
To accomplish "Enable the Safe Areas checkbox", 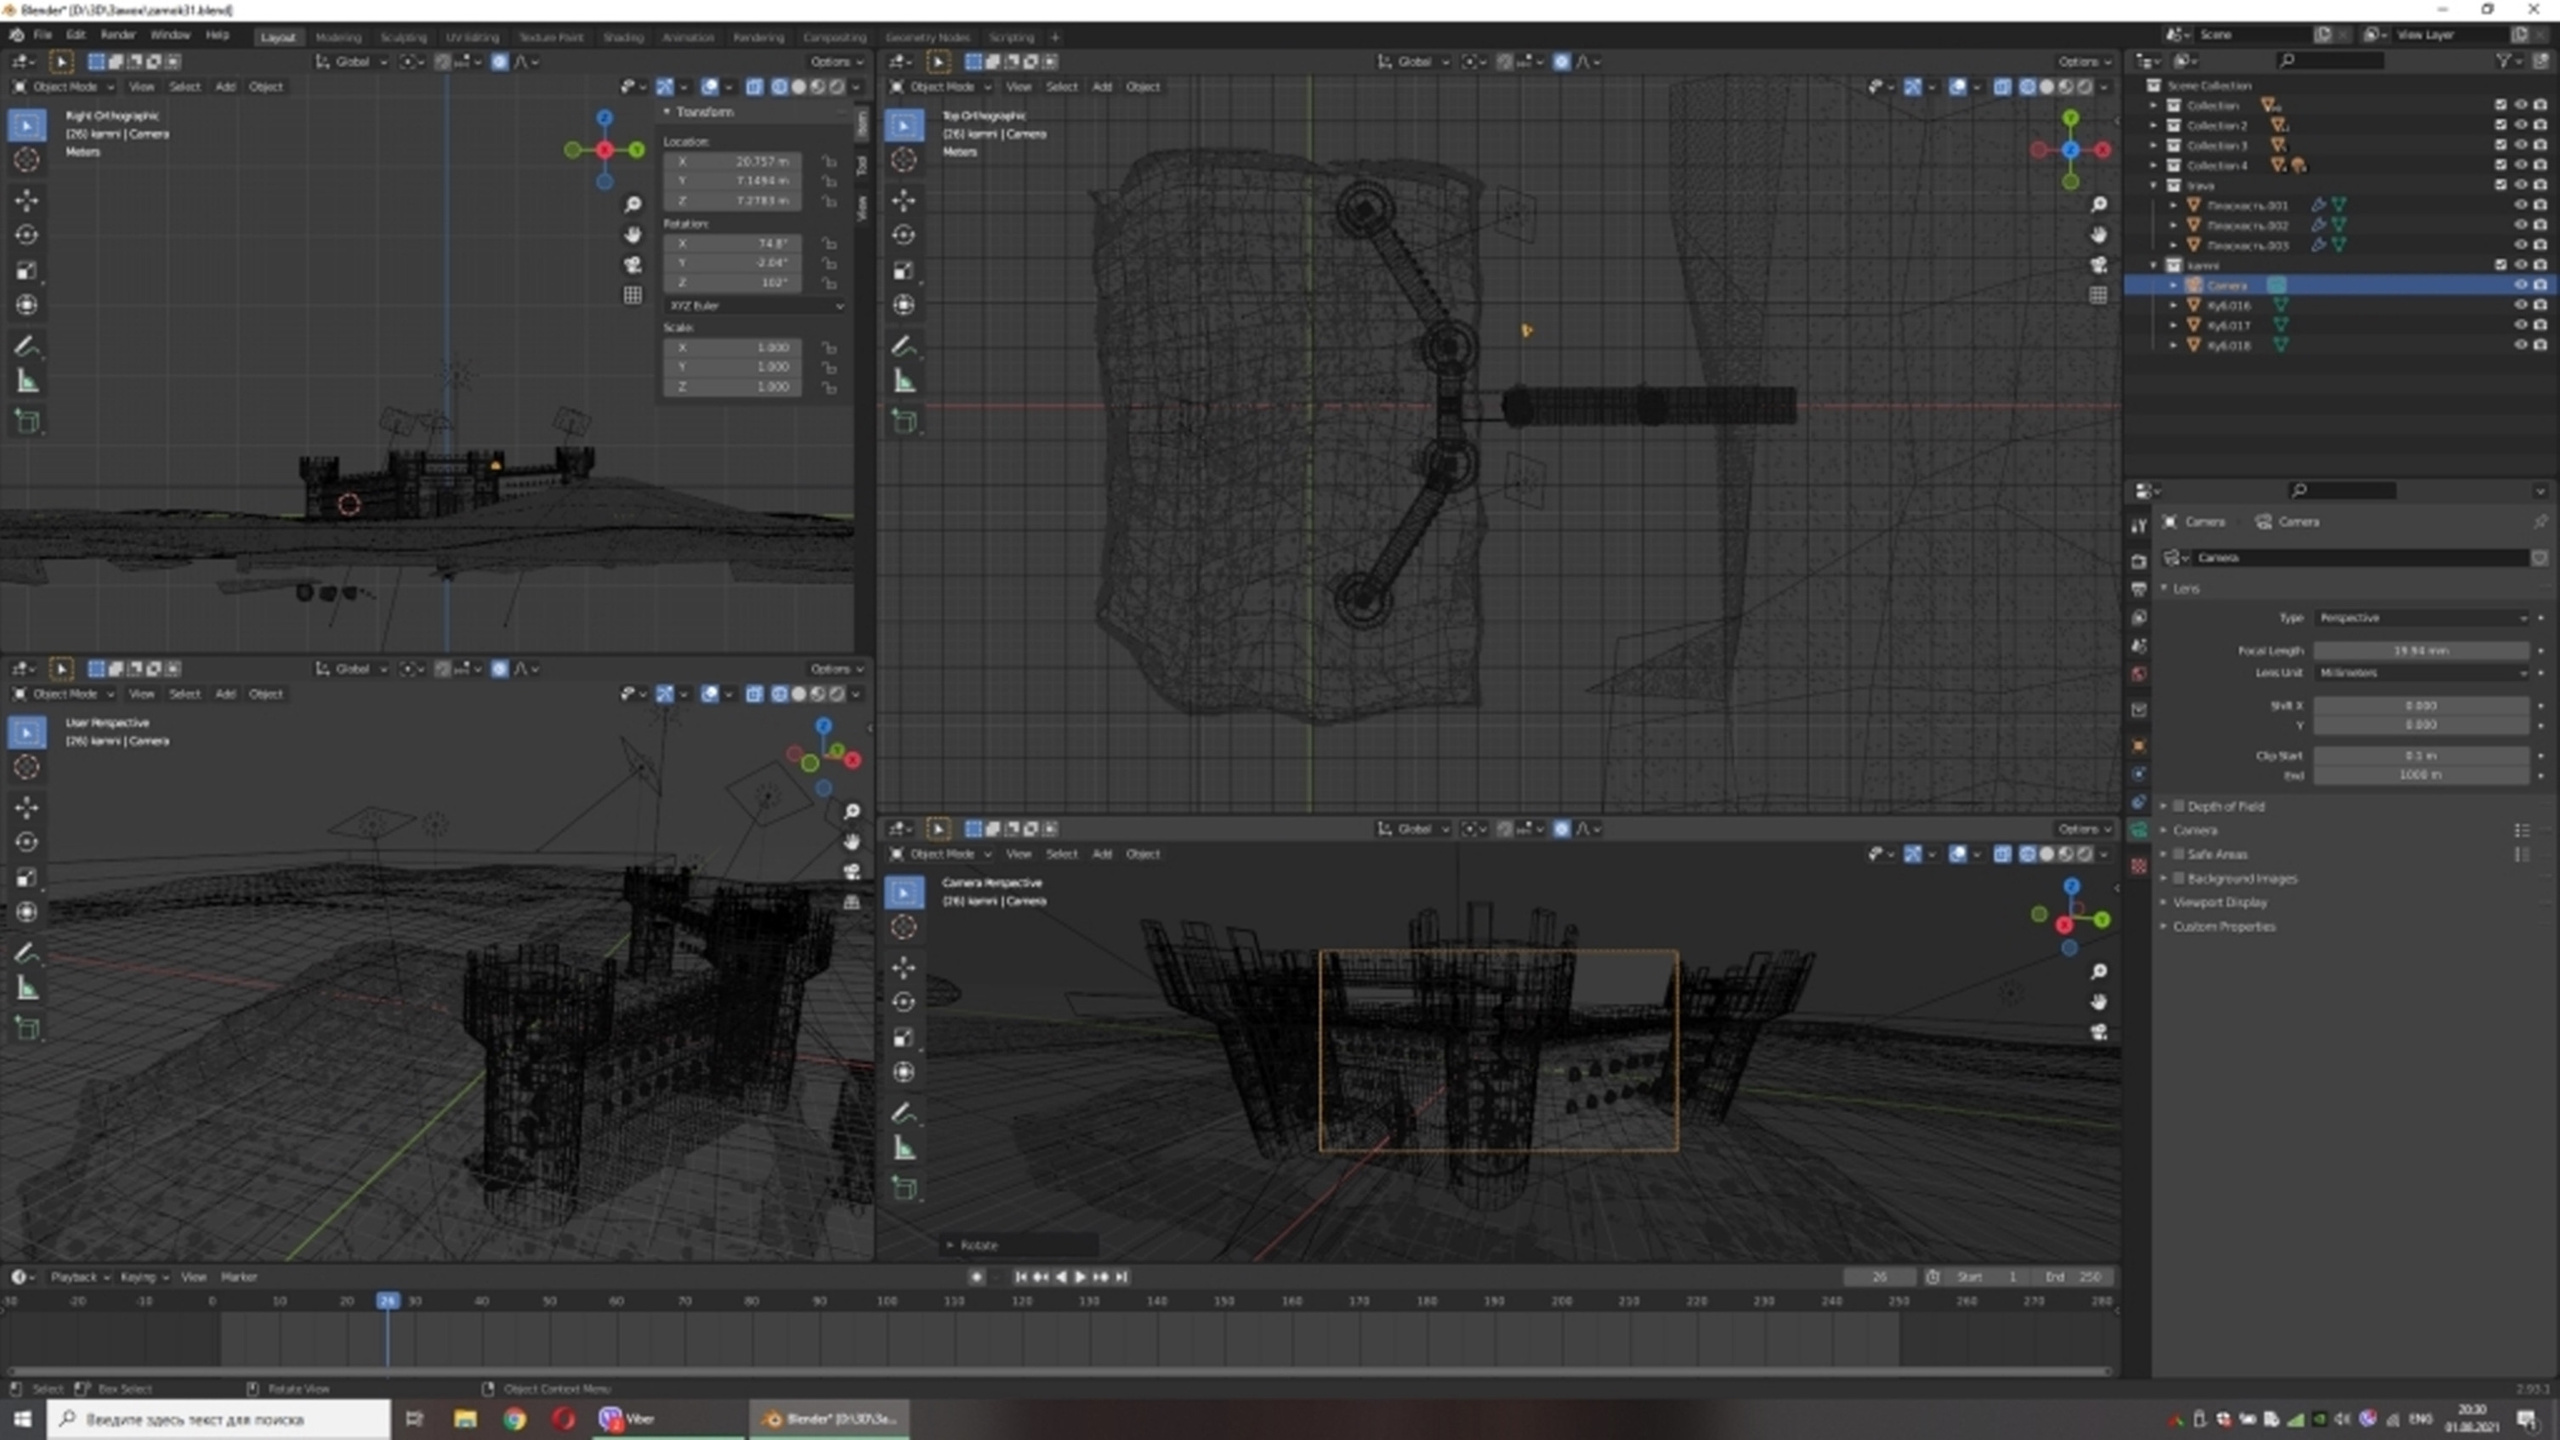I will (2179, 854).
